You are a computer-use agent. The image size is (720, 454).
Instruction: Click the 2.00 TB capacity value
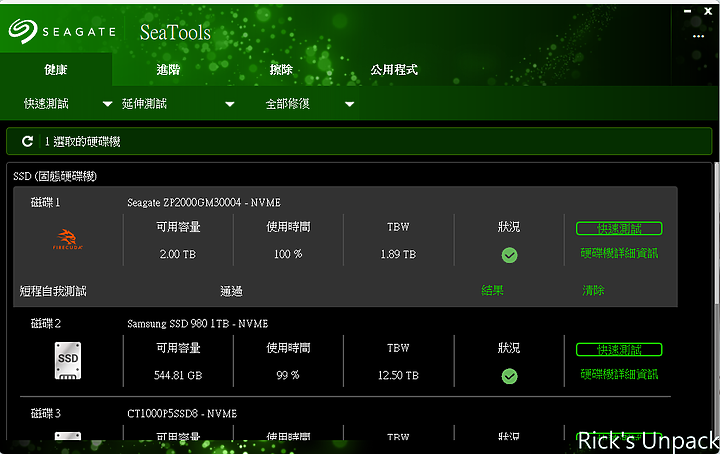tap(178, 254)
